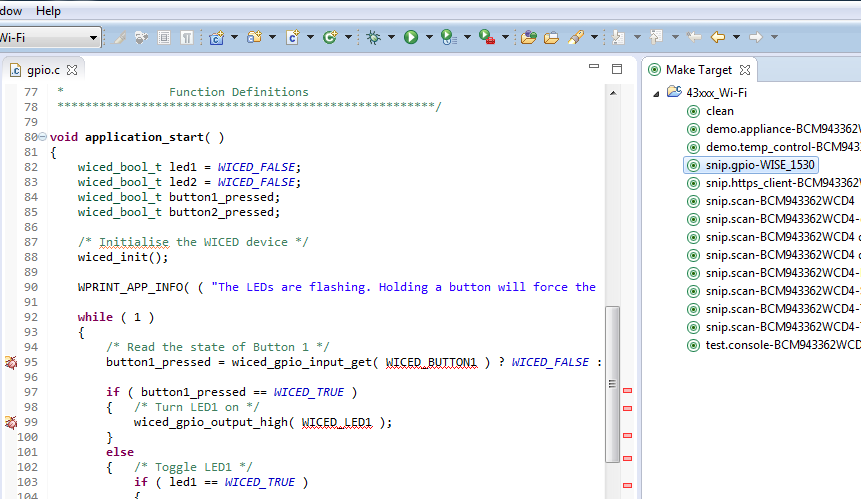Viewport: 861px width, 499px height.
Task: Open the dropdown arrow beside the Run button
Action: (x=429, y=37)
